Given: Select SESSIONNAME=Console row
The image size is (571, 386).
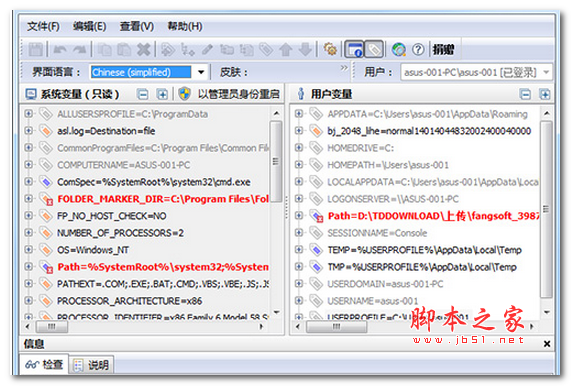Looking at the screenshot, I should [377, 233].
